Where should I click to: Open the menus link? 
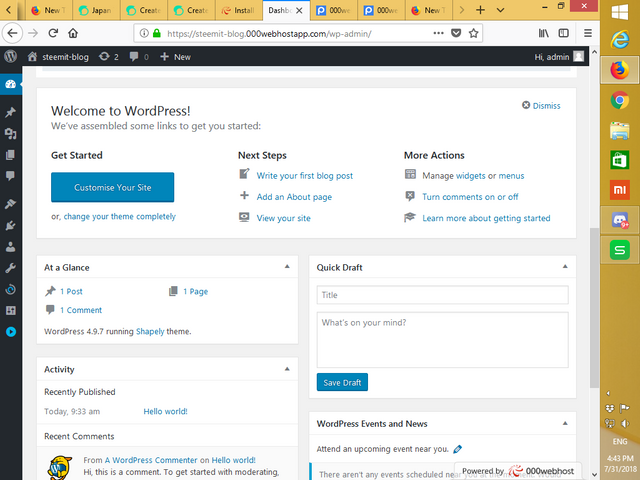pos(511,176)
